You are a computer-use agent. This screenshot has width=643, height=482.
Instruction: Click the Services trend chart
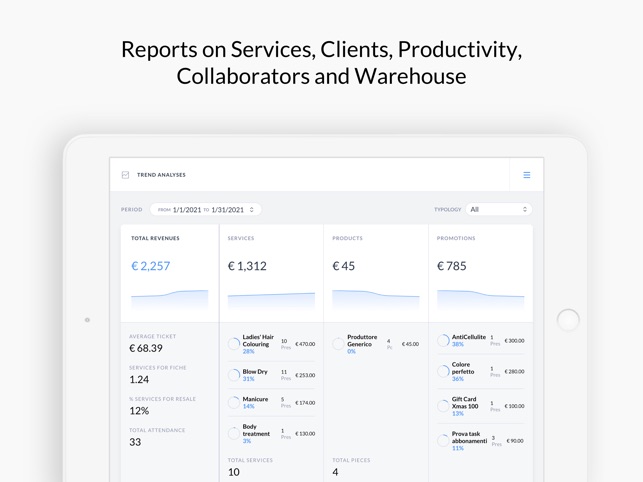[271, 300]
